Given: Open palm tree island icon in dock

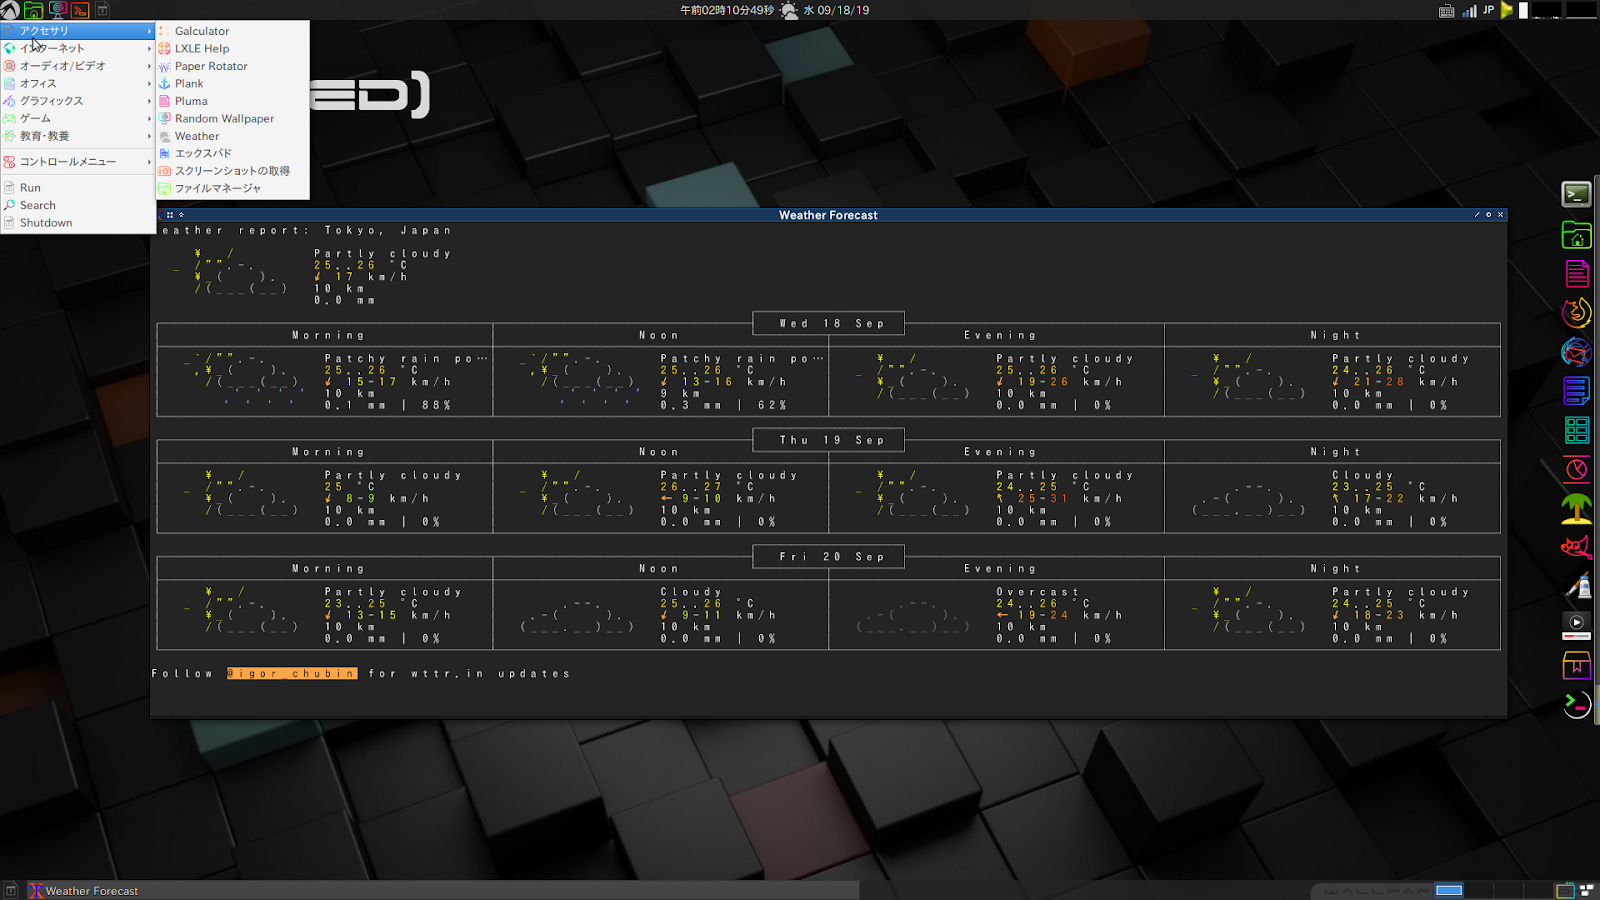Looking at the screenshot, I should (x=1576, y=508).
